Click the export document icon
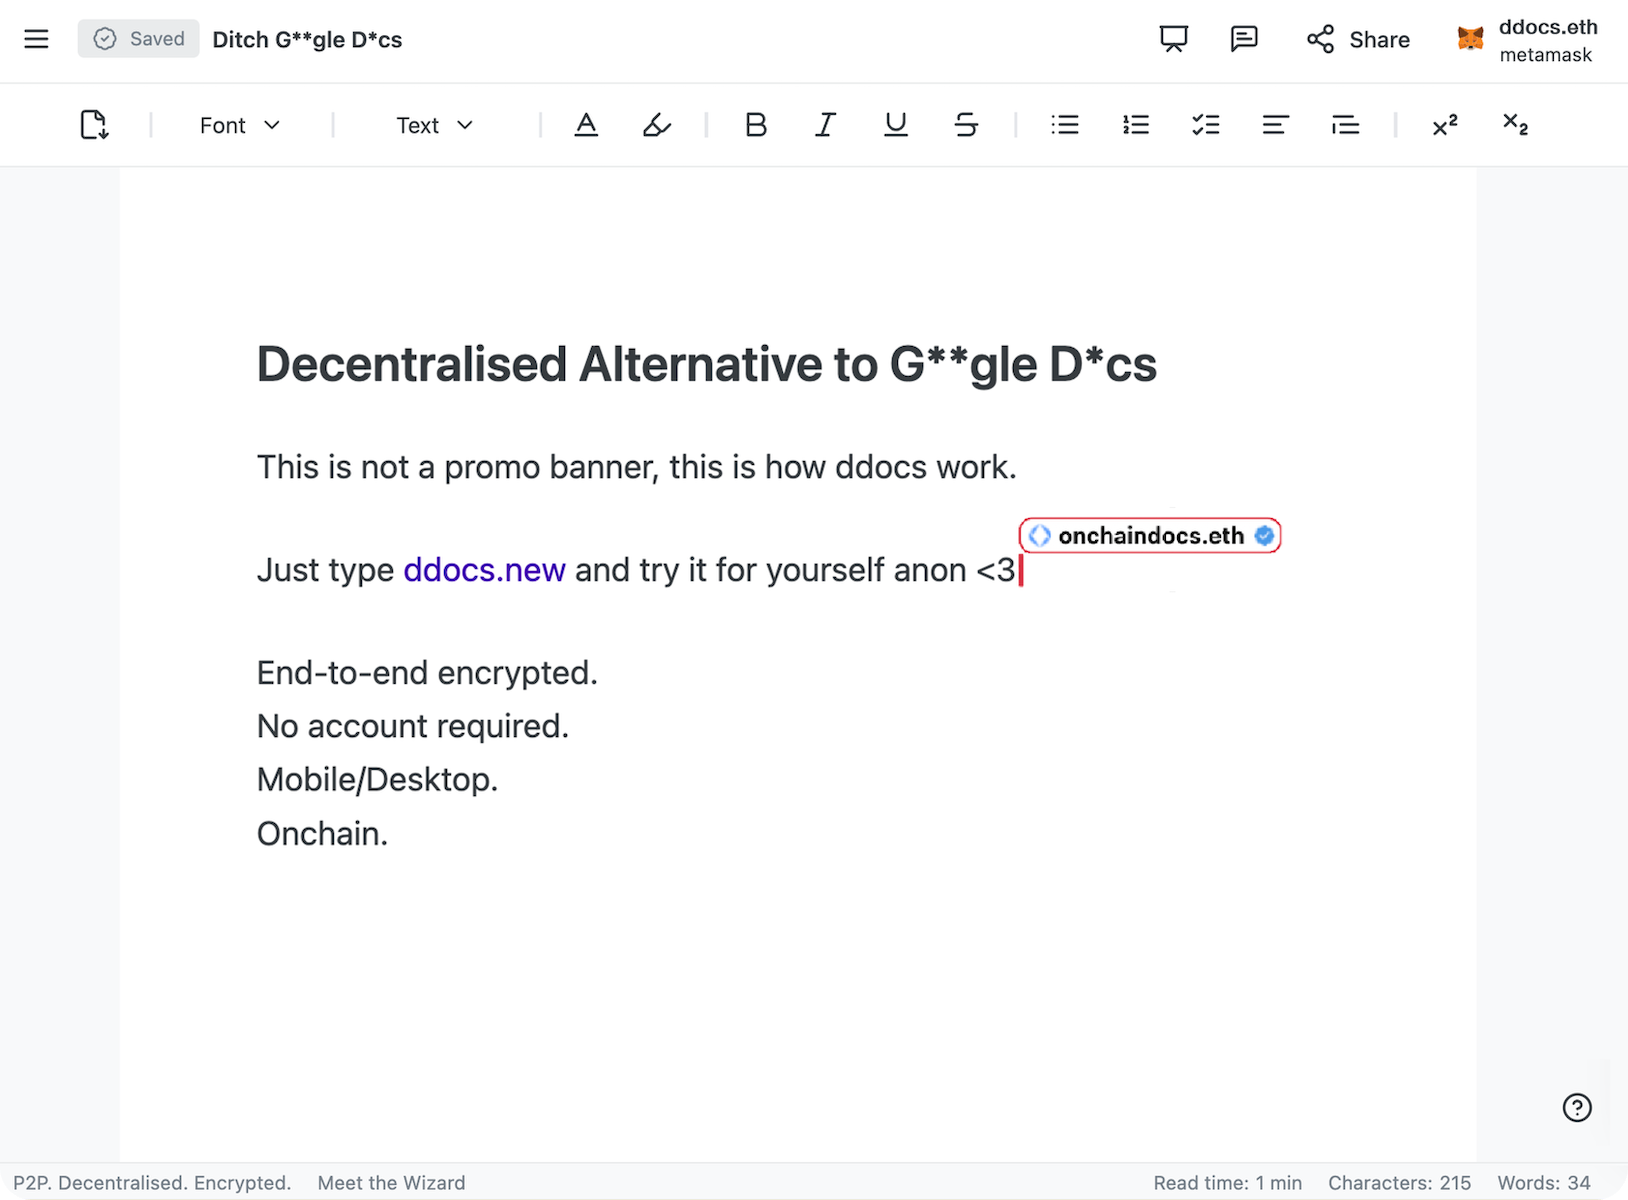 click(x=94, y=125)
